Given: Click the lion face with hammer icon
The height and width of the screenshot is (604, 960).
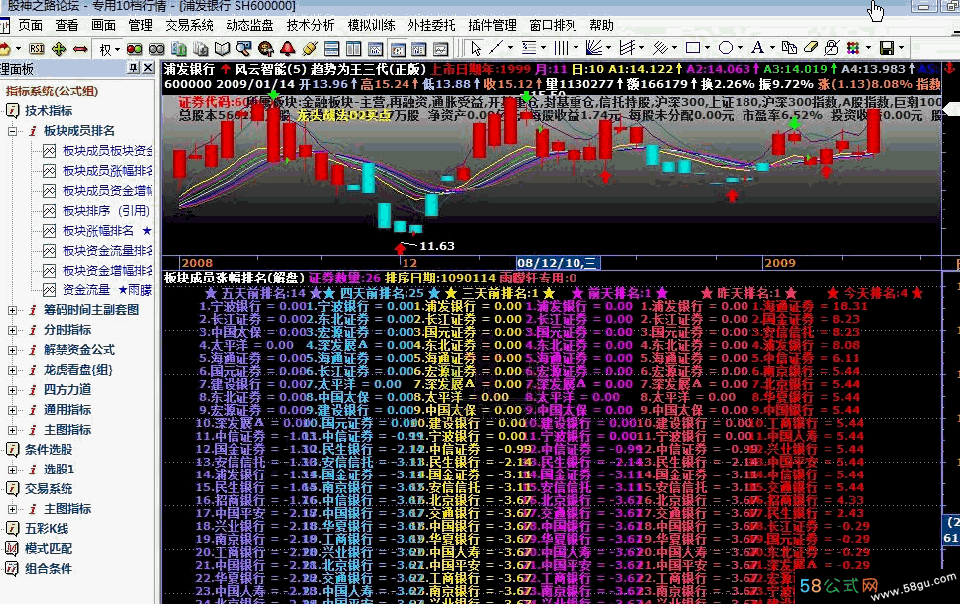Looking at the screenshot, I should click(x=266, y=48).
